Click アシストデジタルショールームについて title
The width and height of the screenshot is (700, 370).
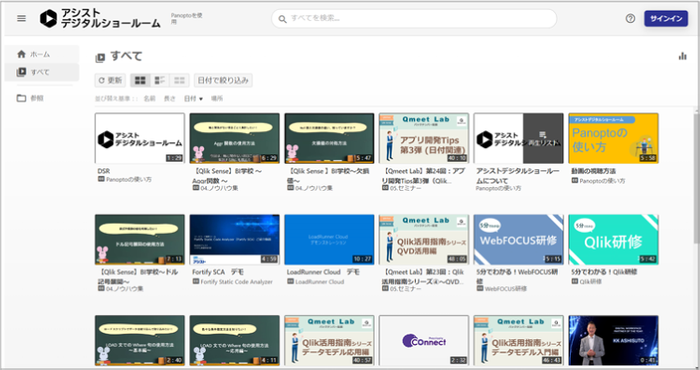coord(517,176)
